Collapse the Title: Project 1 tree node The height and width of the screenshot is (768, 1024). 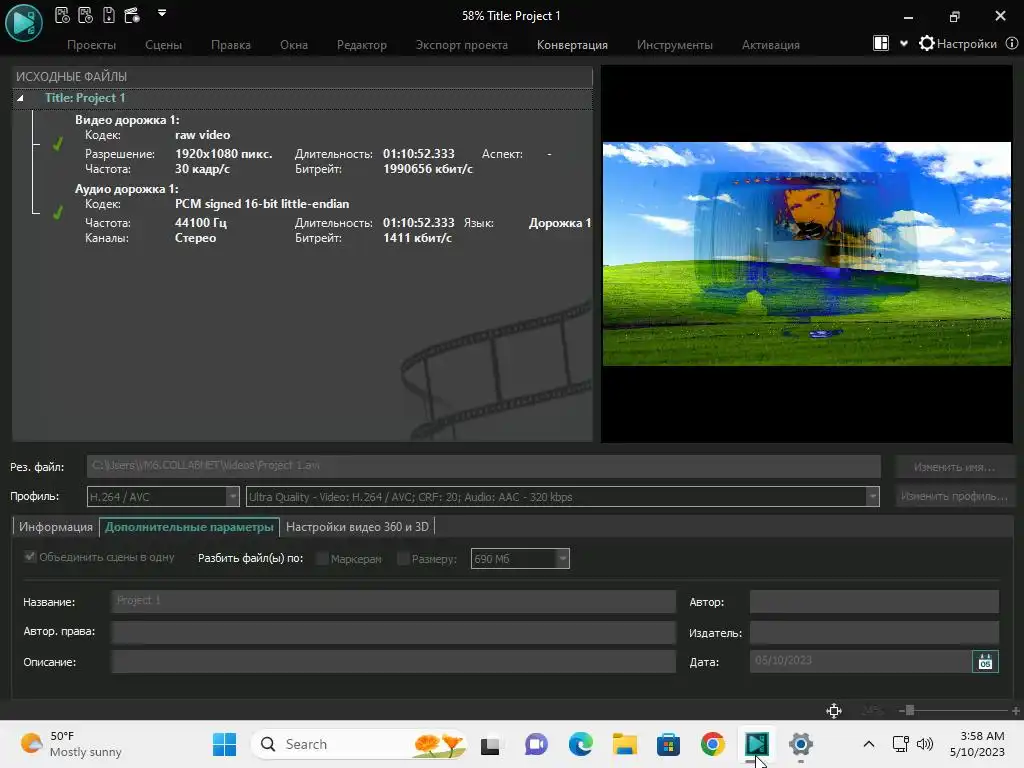[x=20, y=98]
